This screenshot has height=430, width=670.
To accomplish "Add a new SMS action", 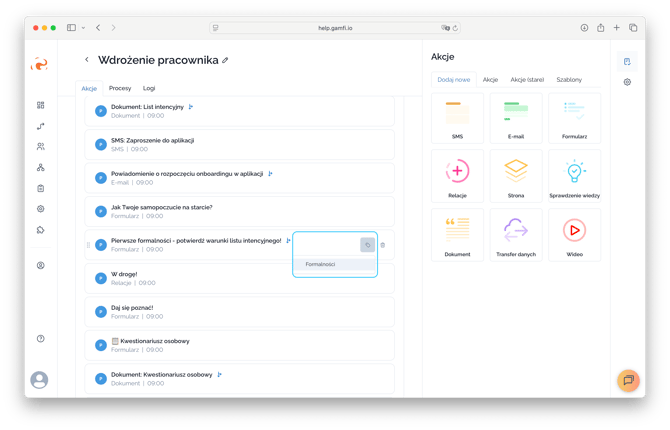I will coord(457,119).
